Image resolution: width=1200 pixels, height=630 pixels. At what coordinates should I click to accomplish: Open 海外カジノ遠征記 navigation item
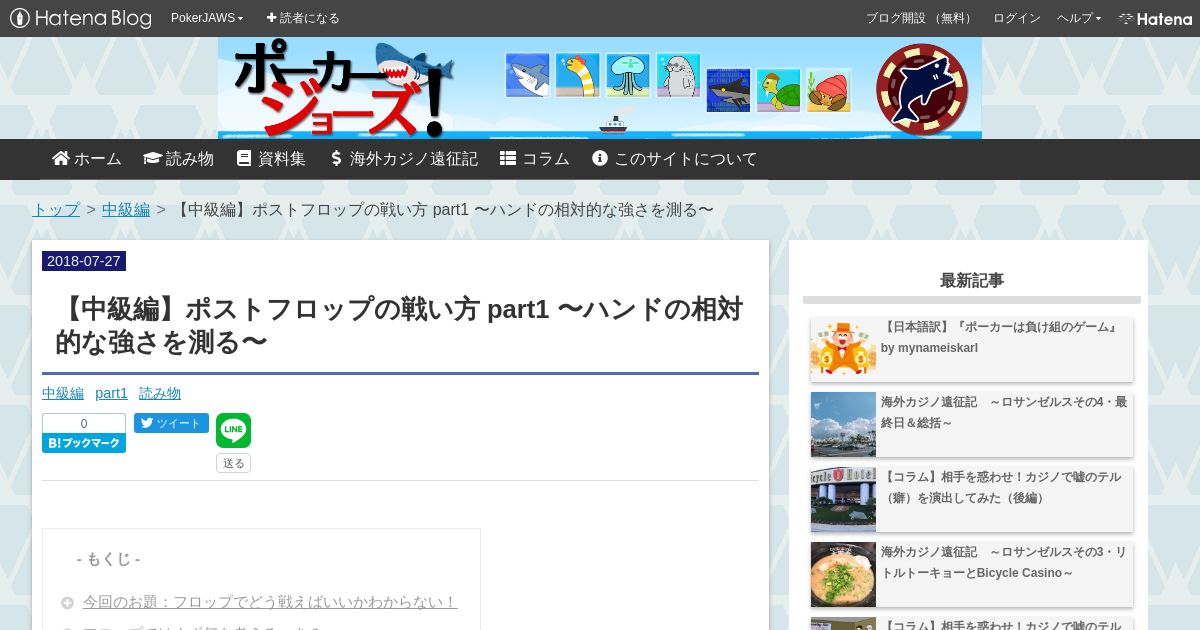[403, 159]
